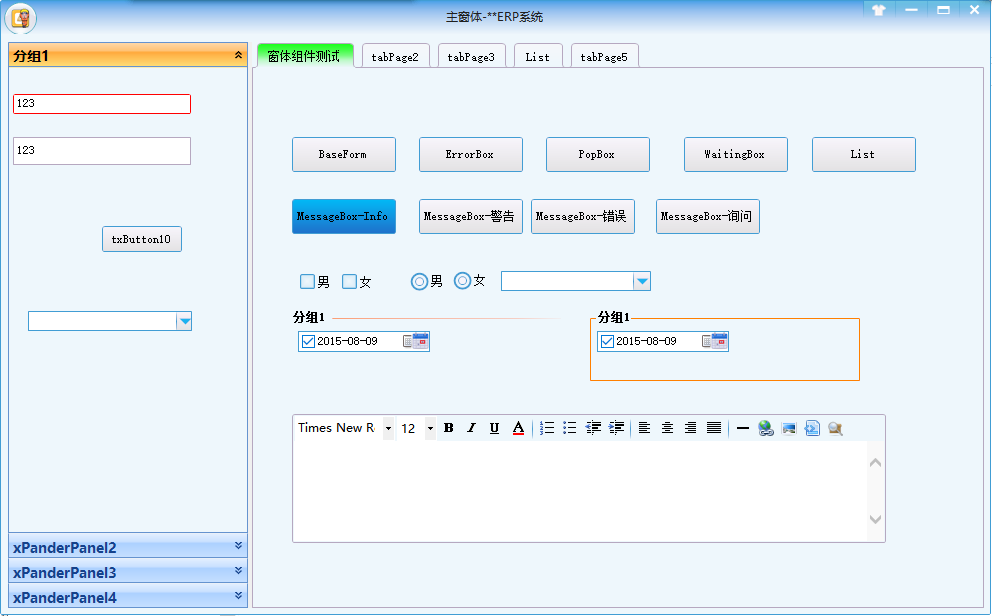Focus the red-bordered 123 text field
Viewport: 992px width, 616px height.
[102, 104]
